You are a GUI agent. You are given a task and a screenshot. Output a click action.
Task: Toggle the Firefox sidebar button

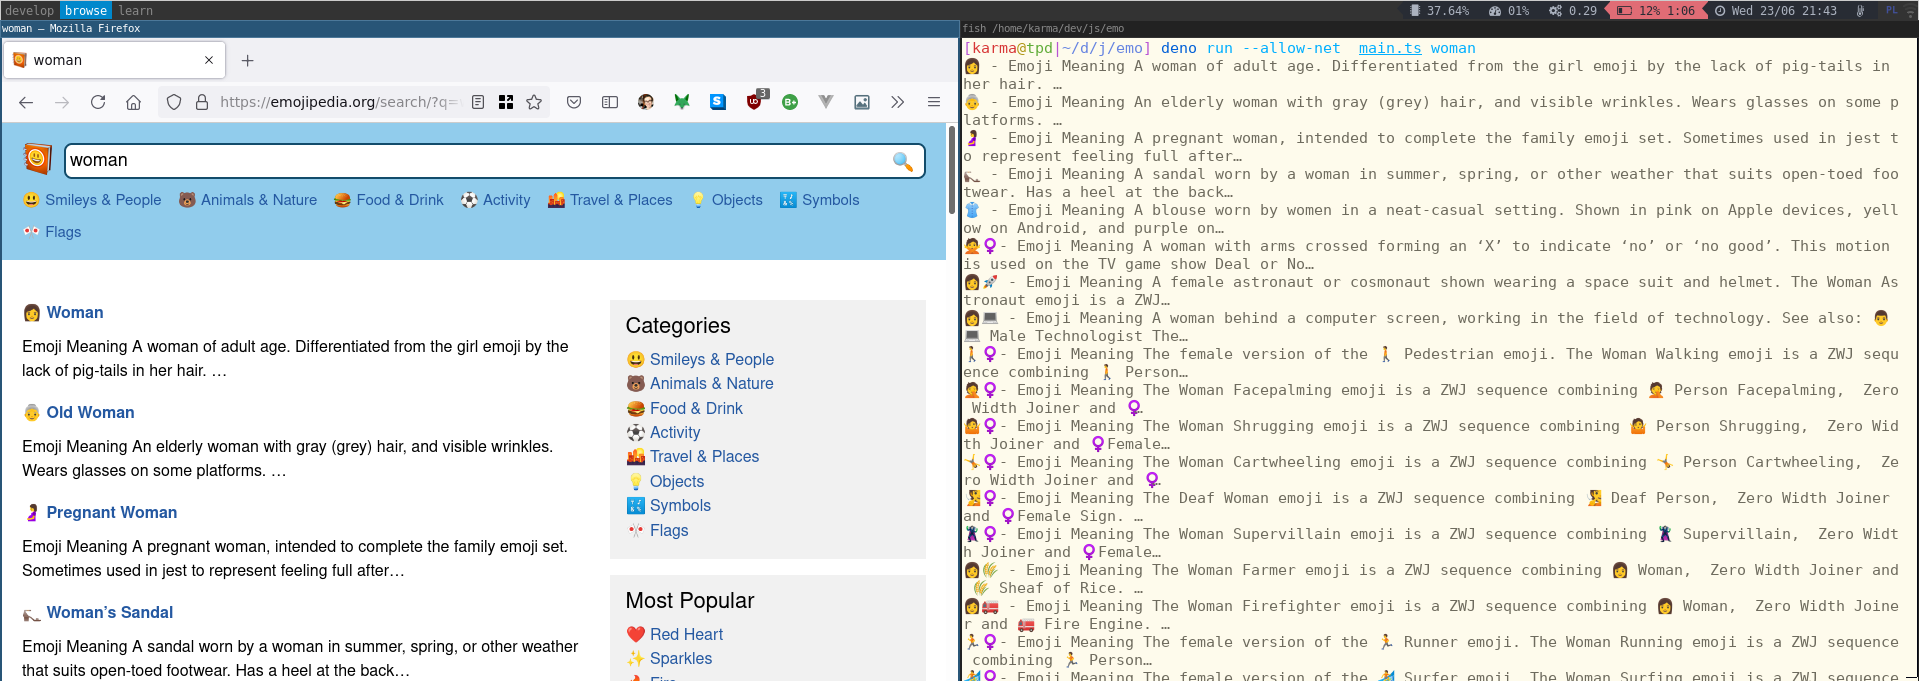(610, 102)
